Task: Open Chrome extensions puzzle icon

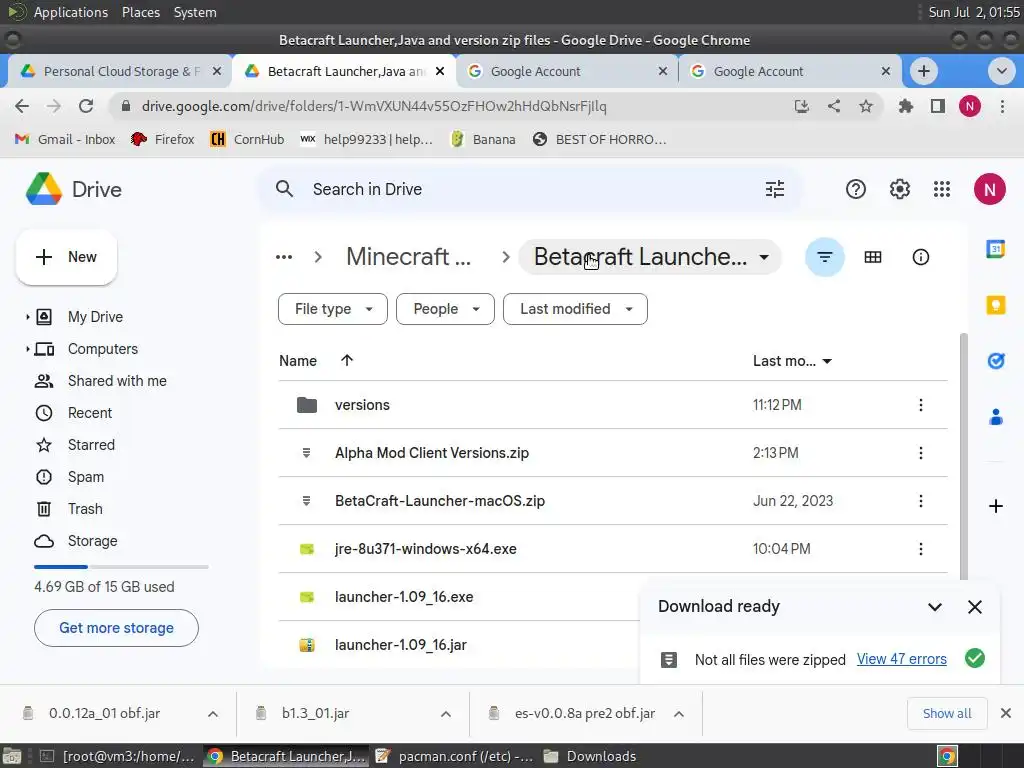Action: coord(905,106)
